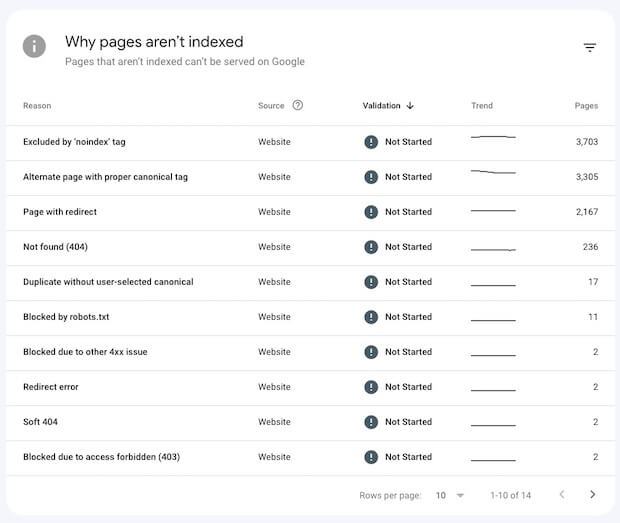Screen dimensions: 620x523
Task: Click the trend sparkline in the noindex row
Action: pyautogui.click(x=493, y=137)
